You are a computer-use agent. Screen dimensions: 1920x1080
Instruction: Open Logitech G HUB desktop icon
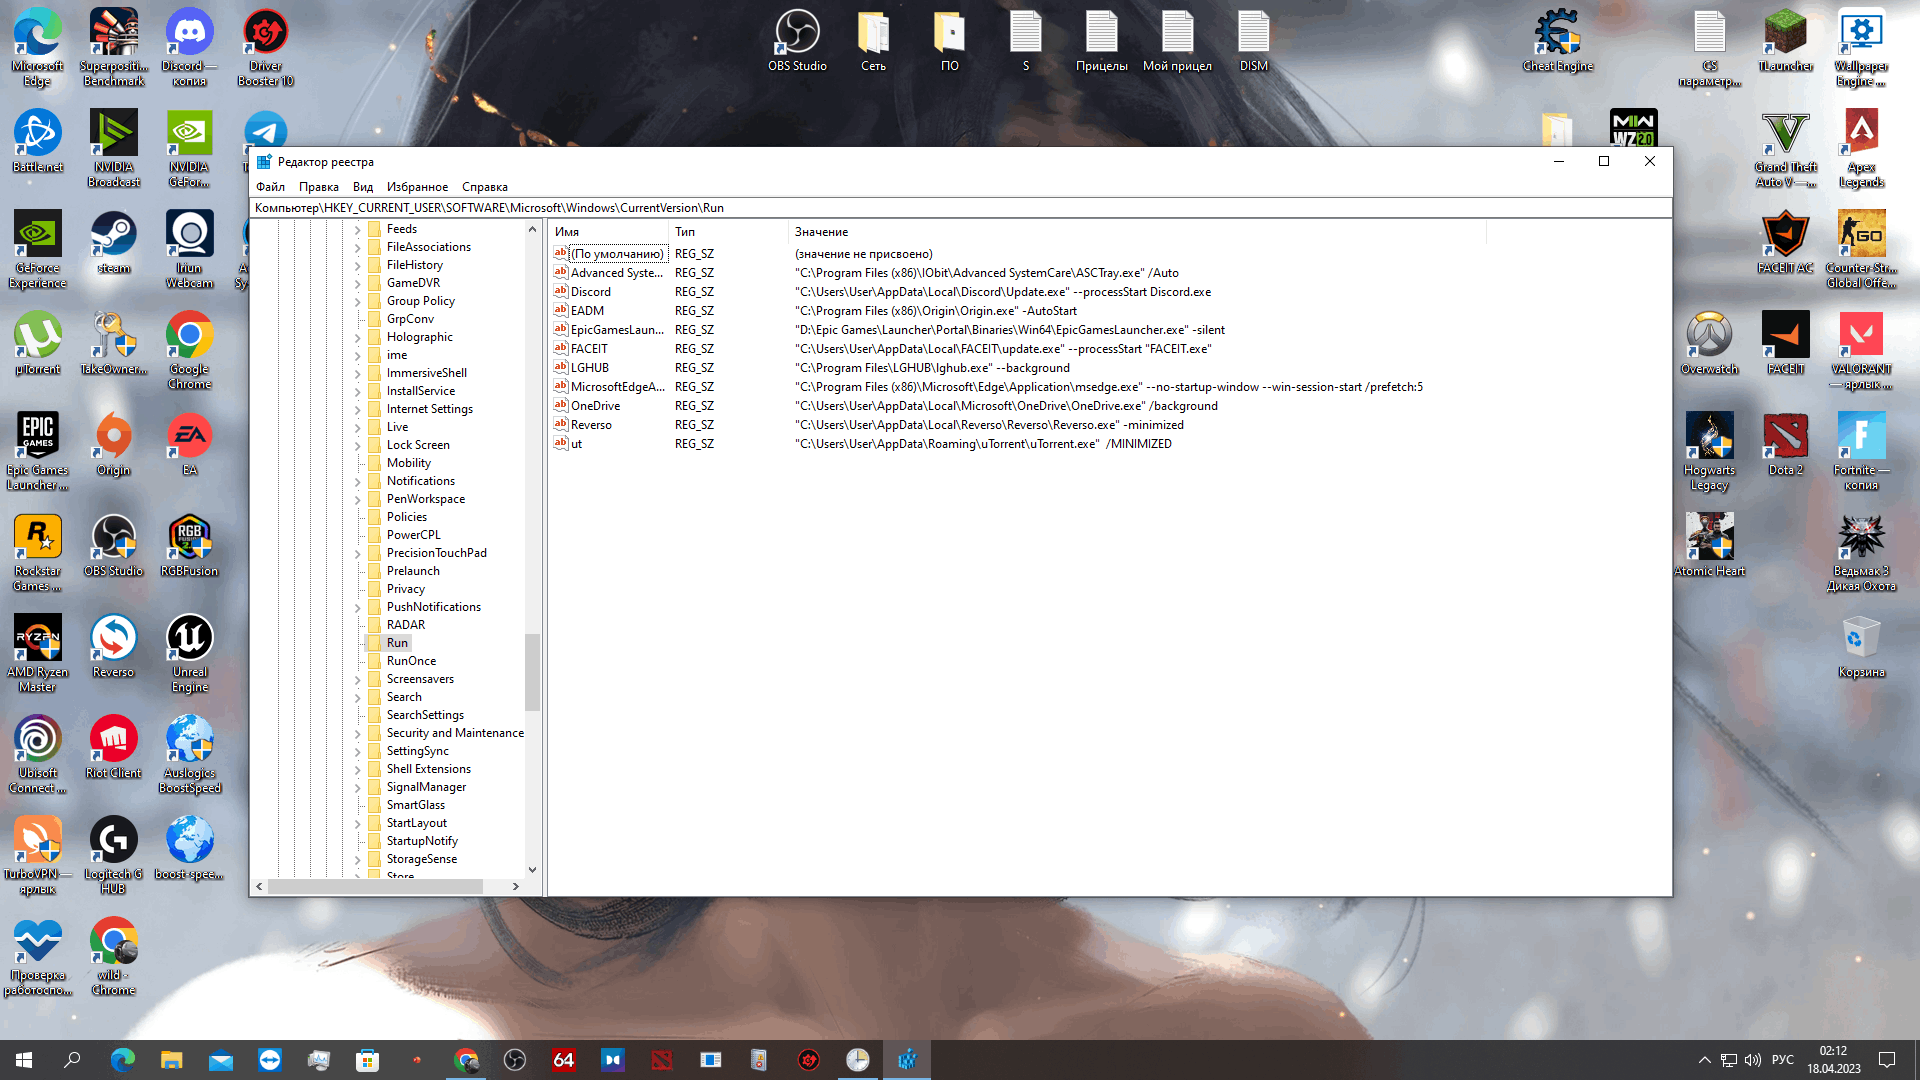113,856
